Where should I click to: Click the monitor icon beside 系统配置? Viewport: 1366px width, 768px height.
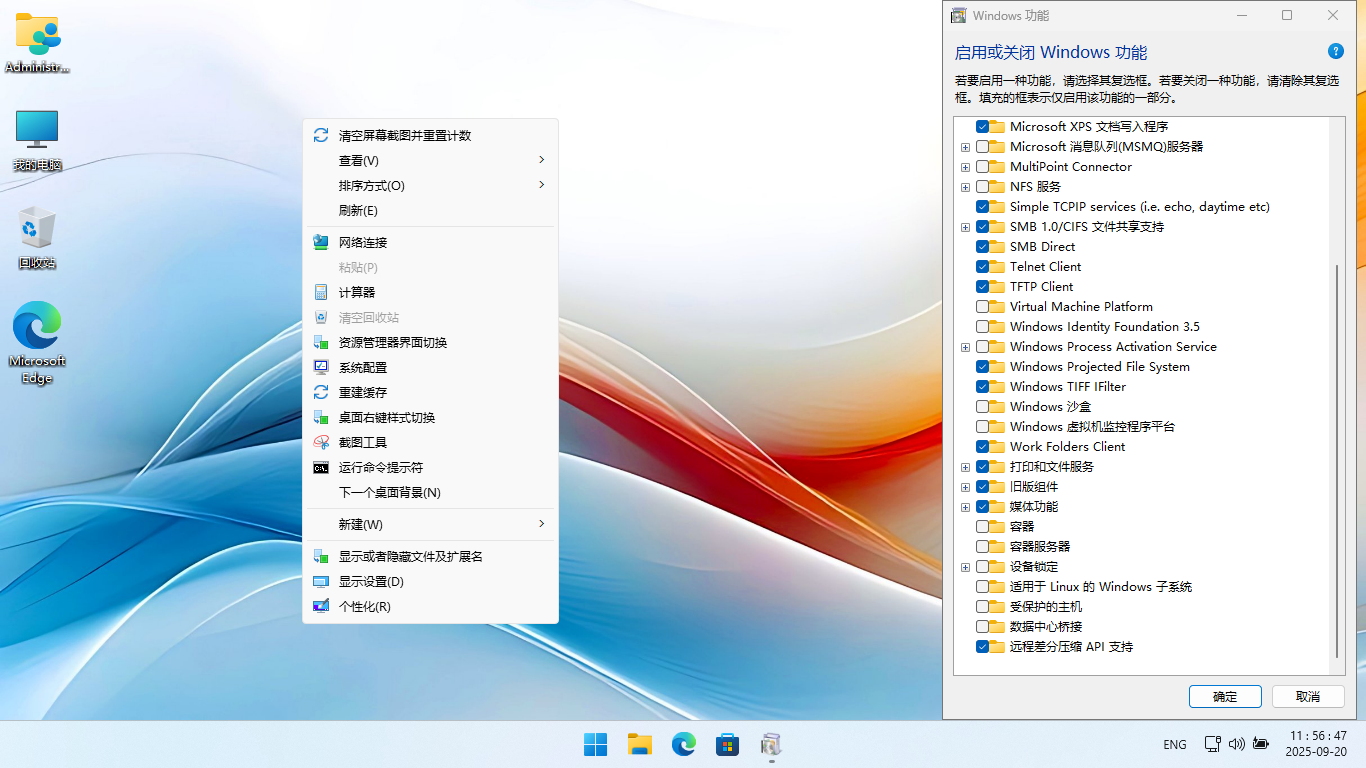[x=321, y=367]
